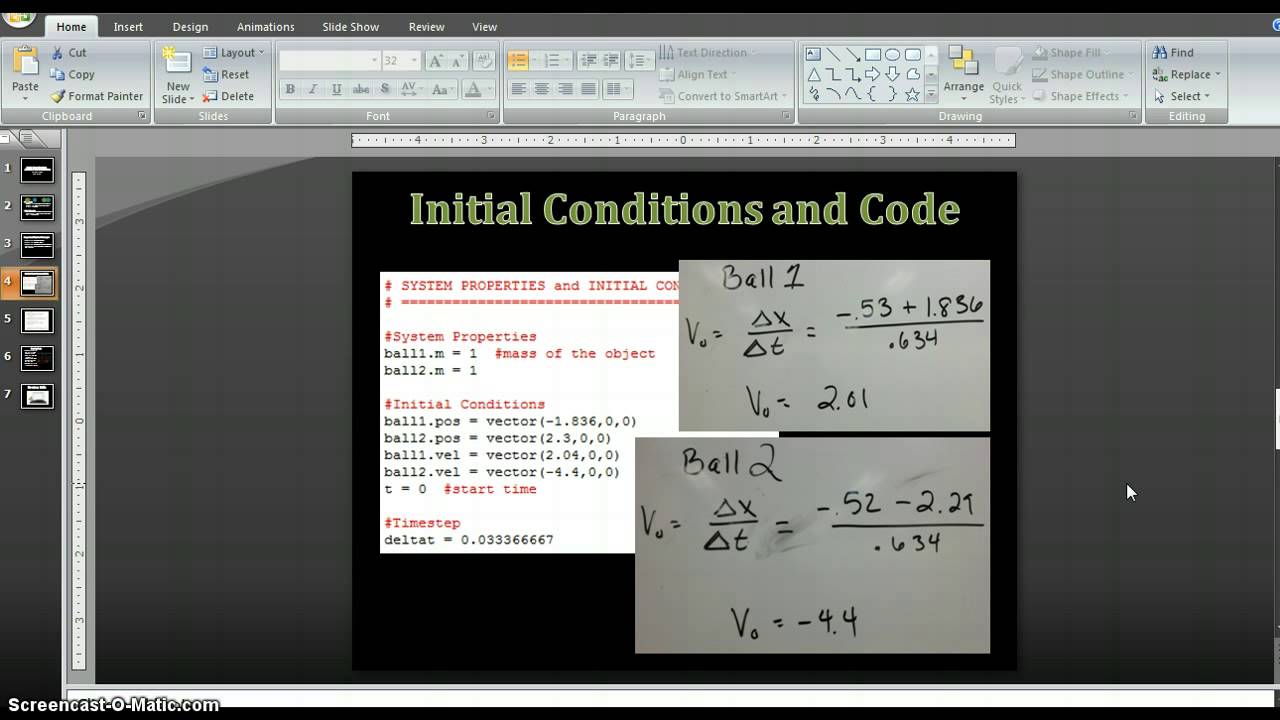Select the Down Arrow shape
Screen dimensions: 1280x720
(x=893, y=74)
